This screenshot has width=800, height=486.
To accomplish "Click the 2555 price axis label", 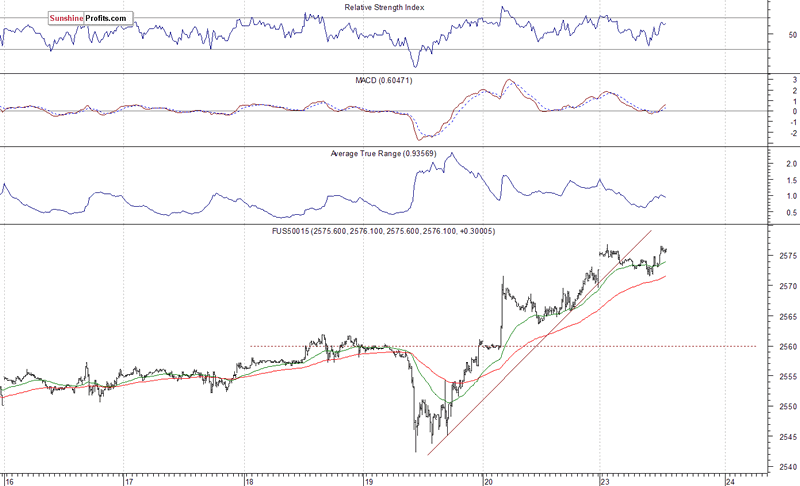I will tap(789, 377).
